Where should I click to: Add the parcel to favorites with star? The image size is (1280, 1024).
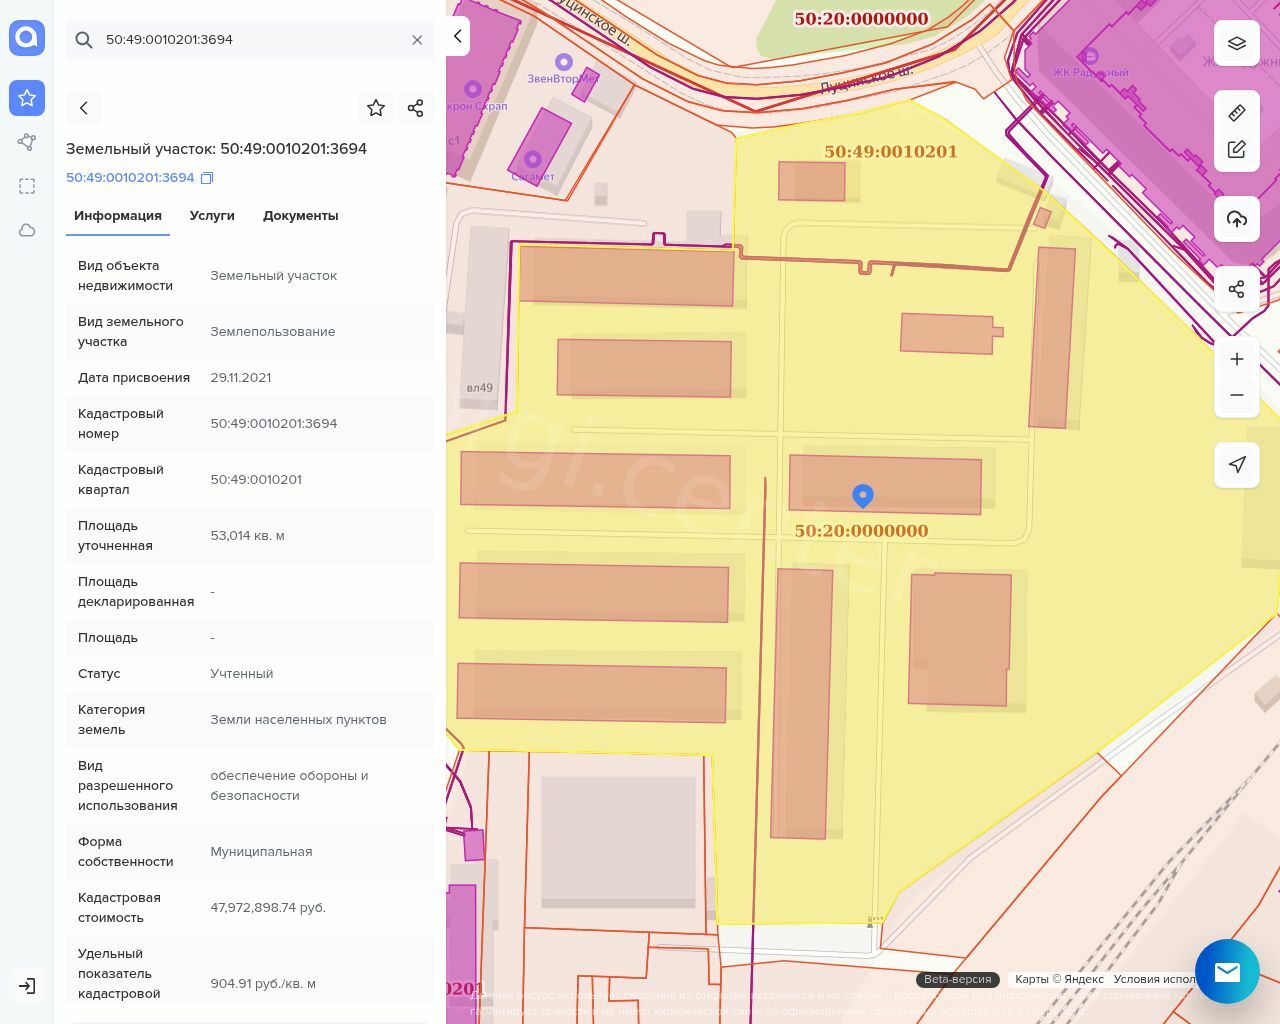tap(376, 108)
